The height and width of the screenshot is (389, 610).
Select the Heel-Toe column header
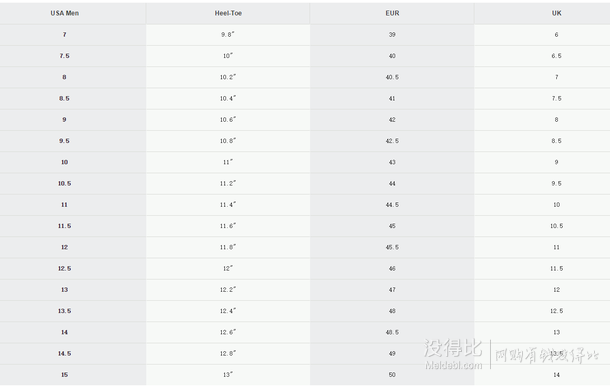click(228, 14)
